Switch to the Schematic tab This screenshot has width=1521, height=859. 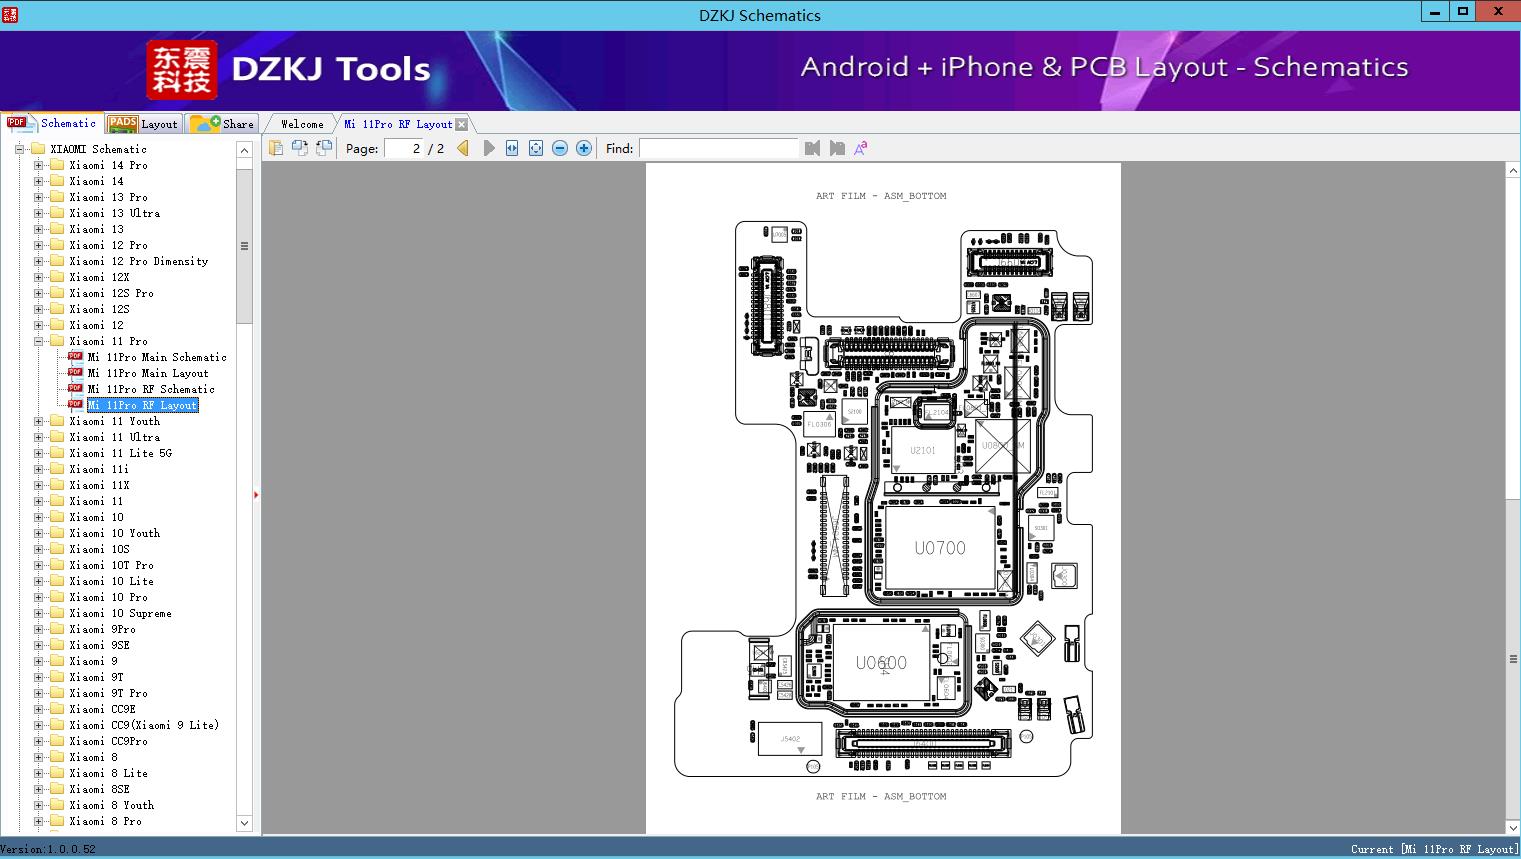[x=52, y=123]
